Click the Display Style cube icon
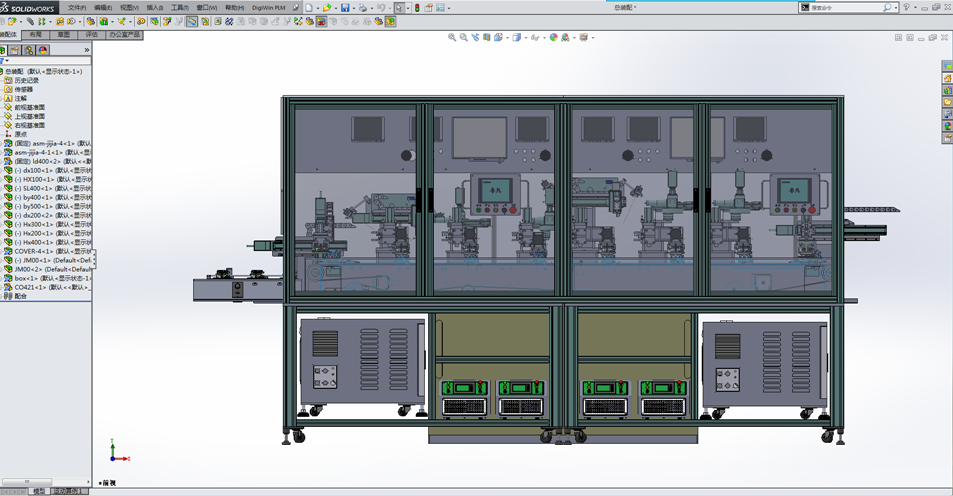953x496 pixels. pos(516,37)
